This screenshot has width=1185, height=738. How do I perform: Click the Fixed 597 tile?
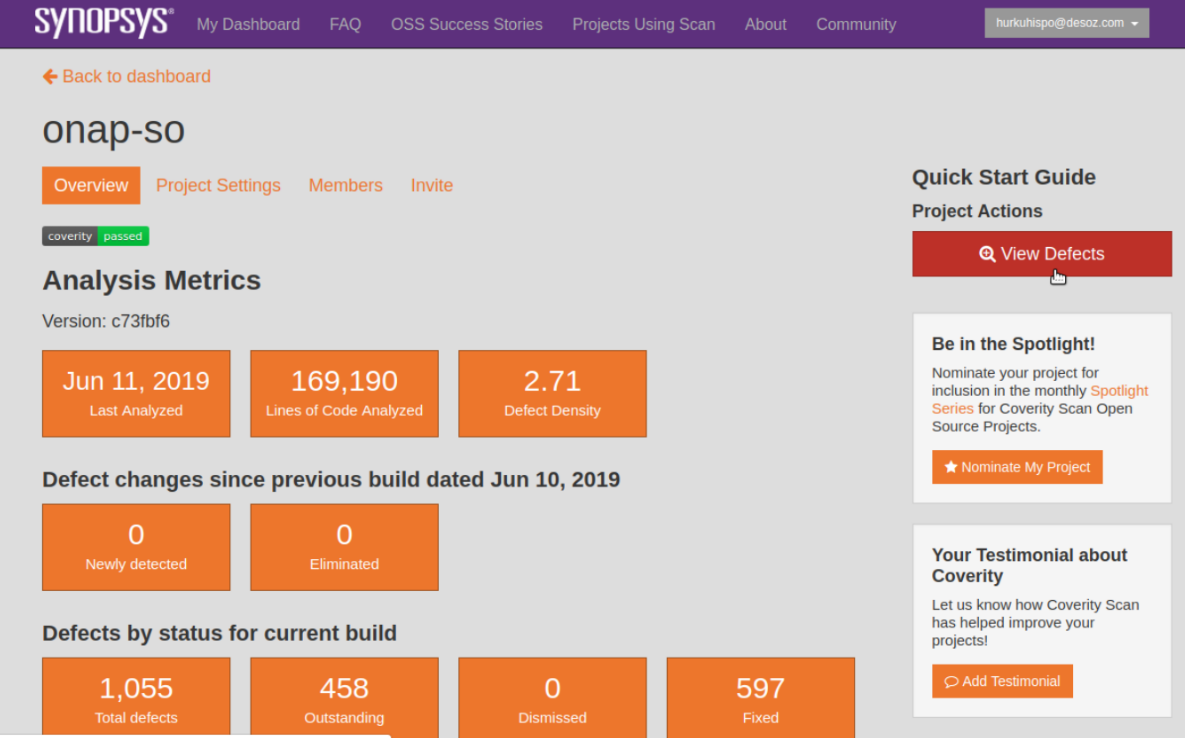pos(760,697)
